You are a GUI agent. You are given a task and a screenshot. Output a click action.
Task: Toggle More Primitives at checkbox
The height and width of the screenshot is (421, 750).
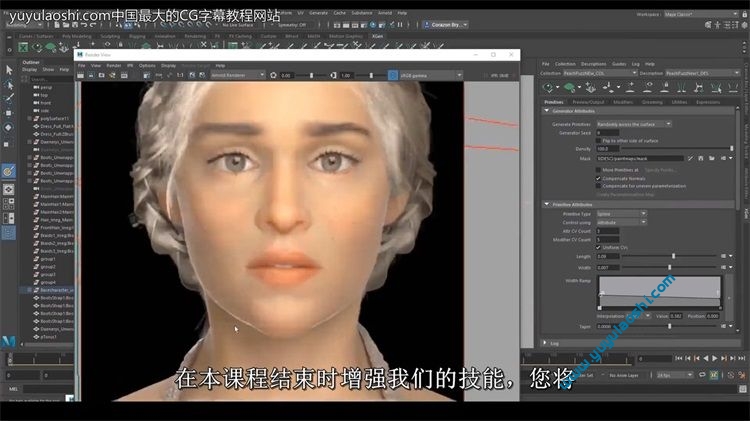click(x=598, y=170)
